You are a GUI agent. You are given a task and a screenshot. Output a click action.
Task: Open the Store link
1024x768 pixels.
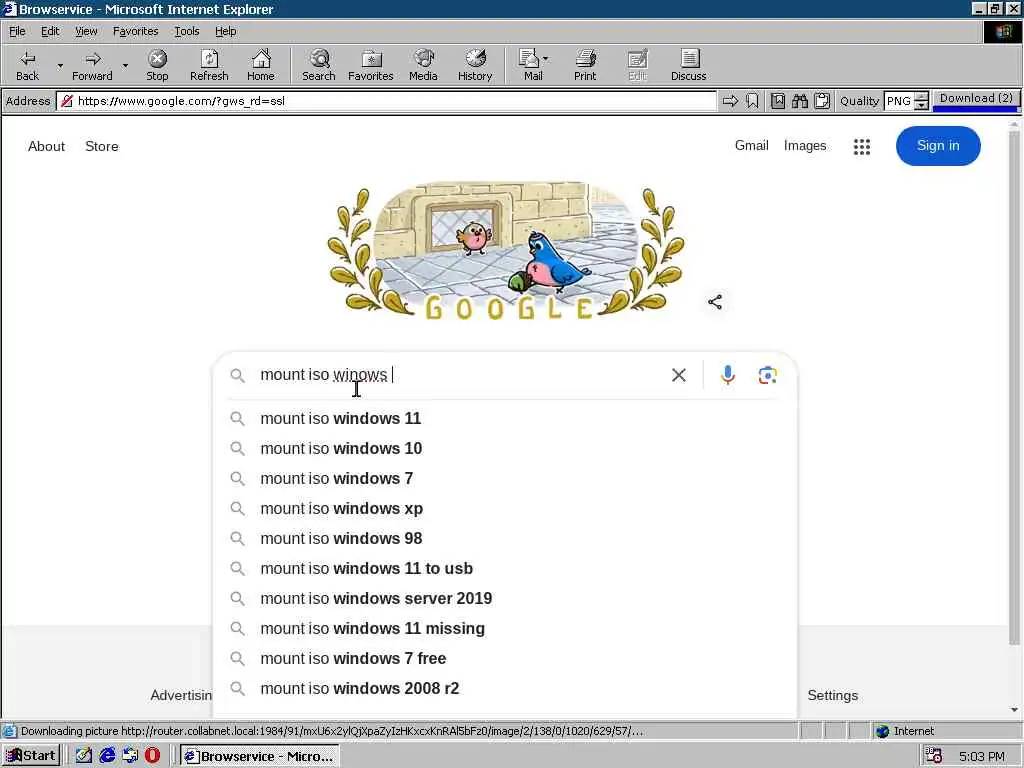(102, 146)
